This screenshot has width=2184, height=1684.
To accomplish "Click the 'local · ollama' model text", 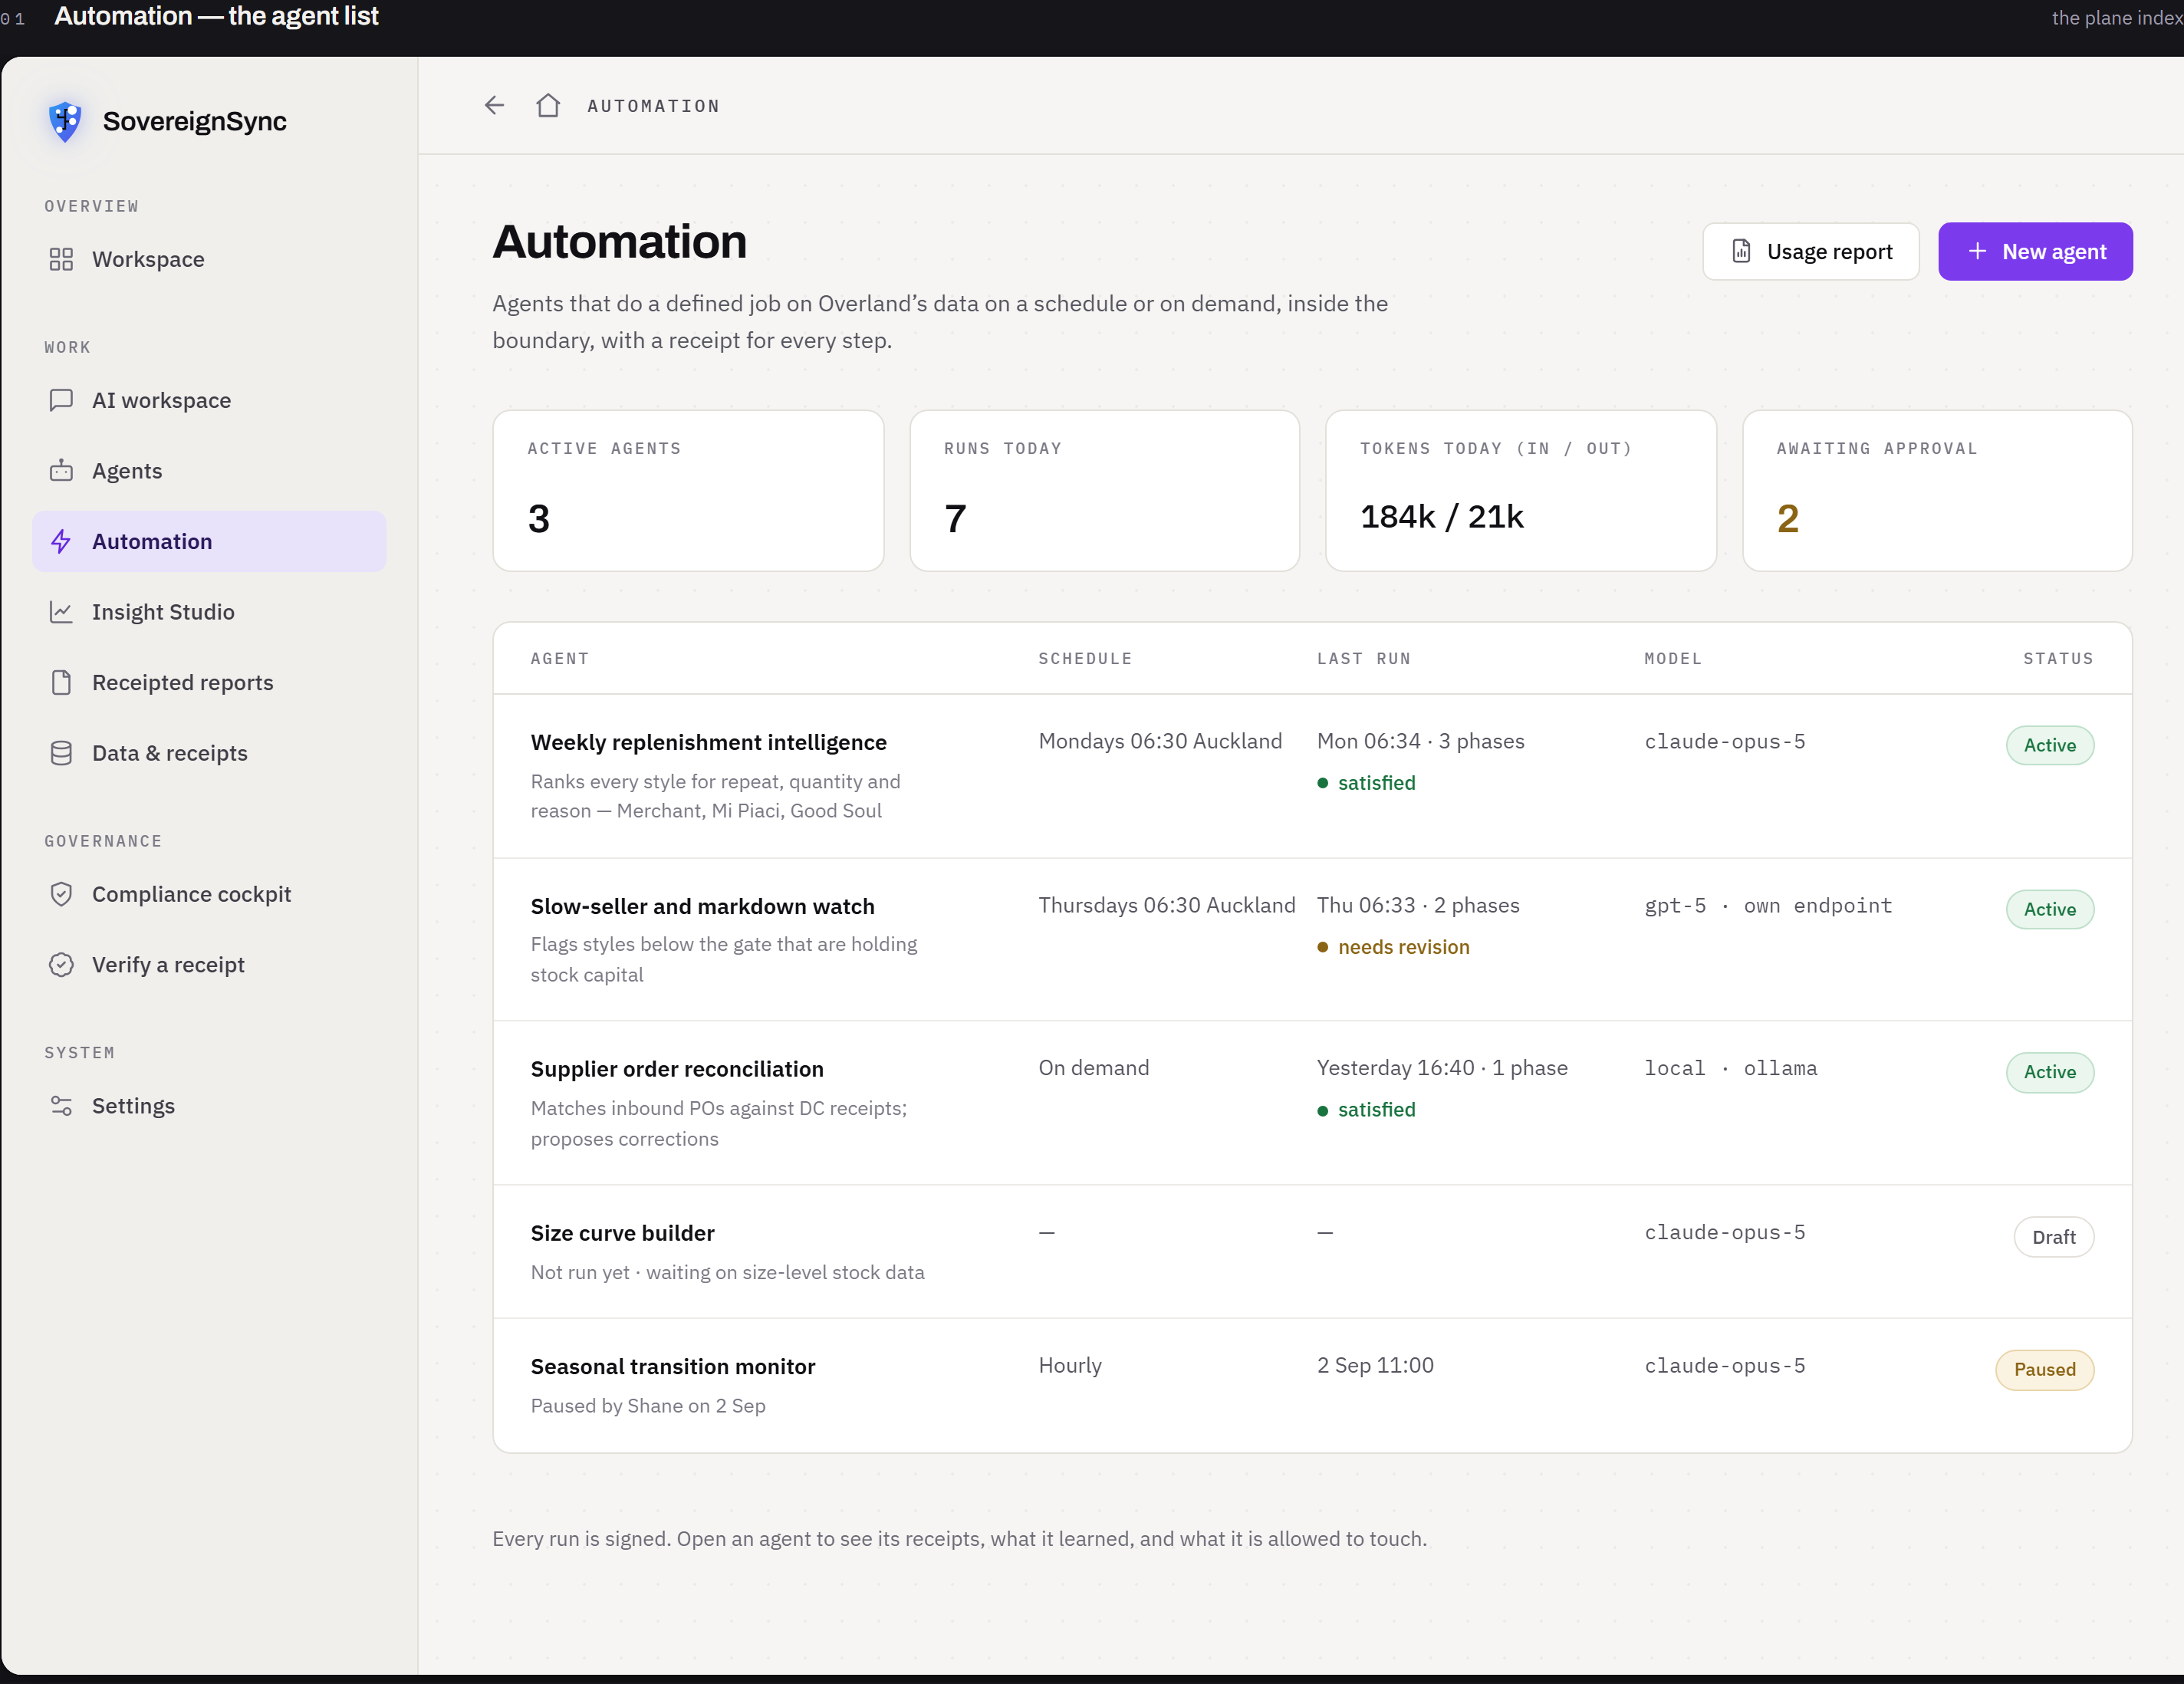I will coord(1730,1068).
